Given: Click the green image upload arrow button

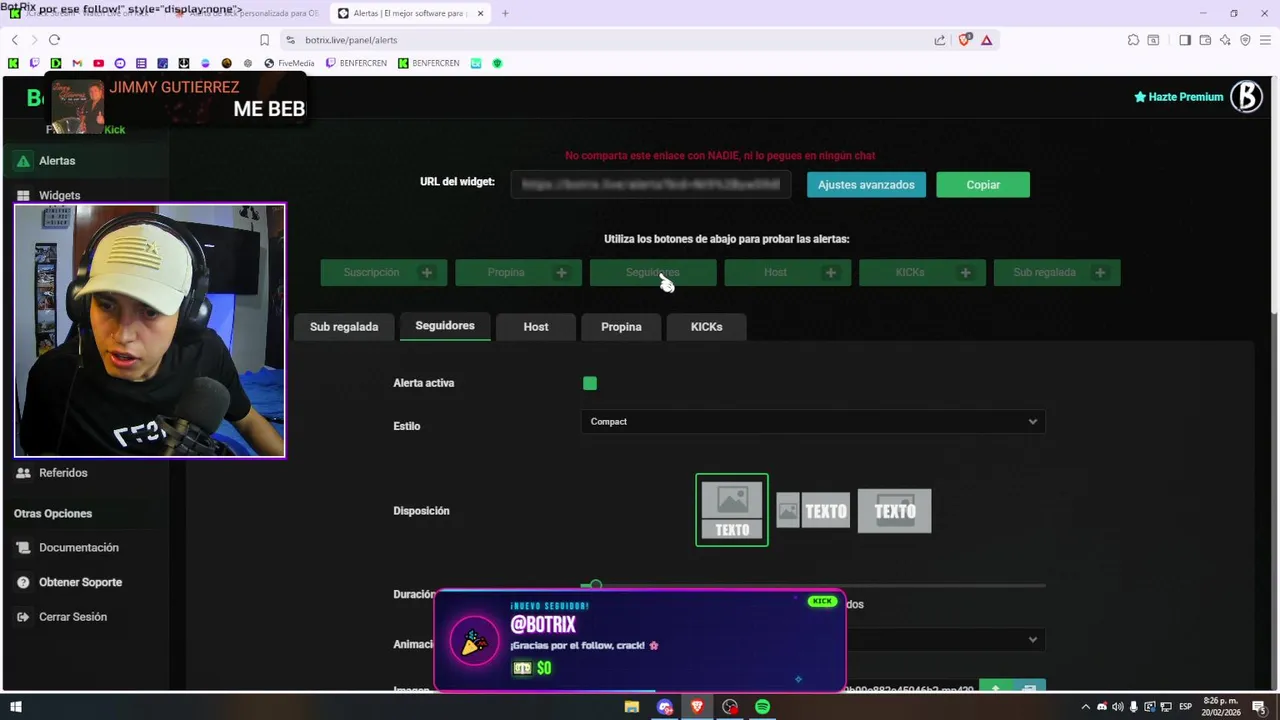Looking at the screenshot, I should click(x=995, y=688).
